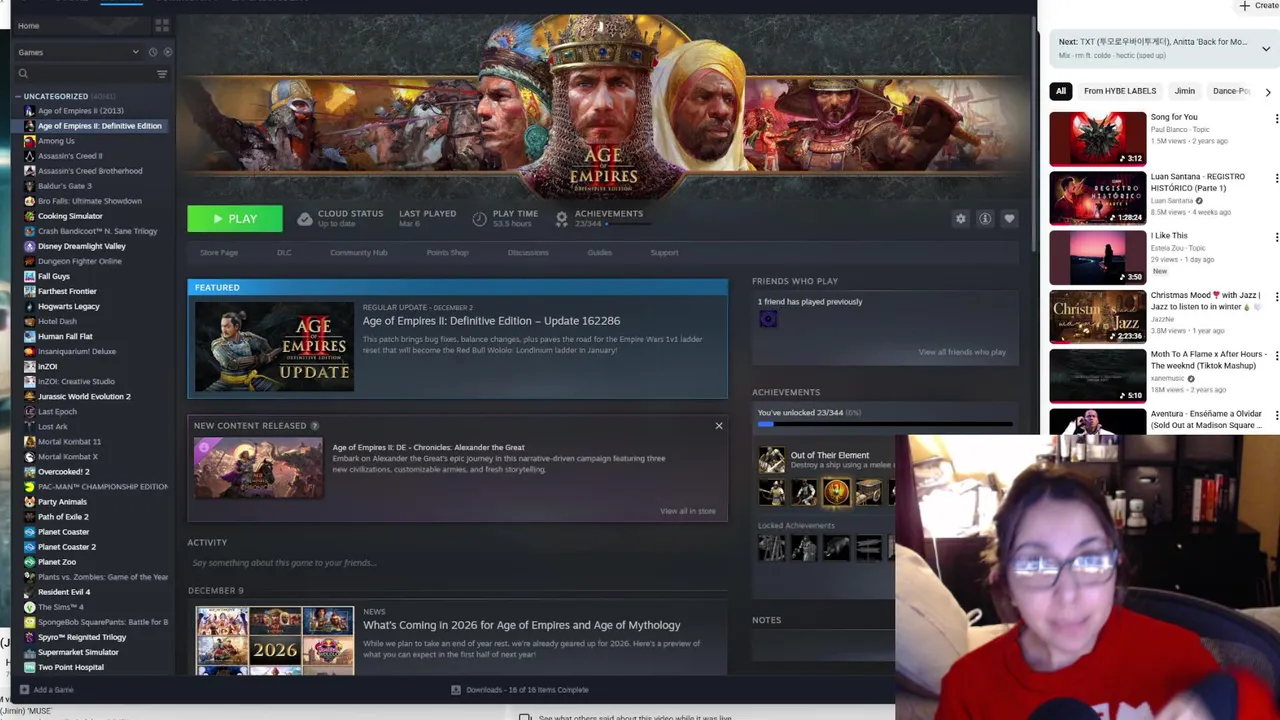Viewport: 1280px width, 720px height.
Task: Select Assassin's Creed II in game list
Action: (x=70, y=156)
